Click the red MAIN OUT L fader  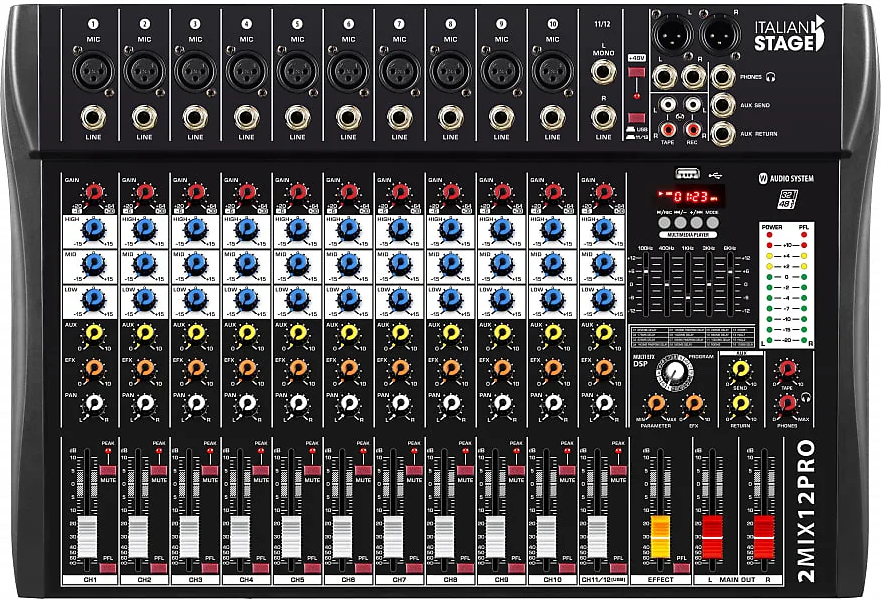712,537
